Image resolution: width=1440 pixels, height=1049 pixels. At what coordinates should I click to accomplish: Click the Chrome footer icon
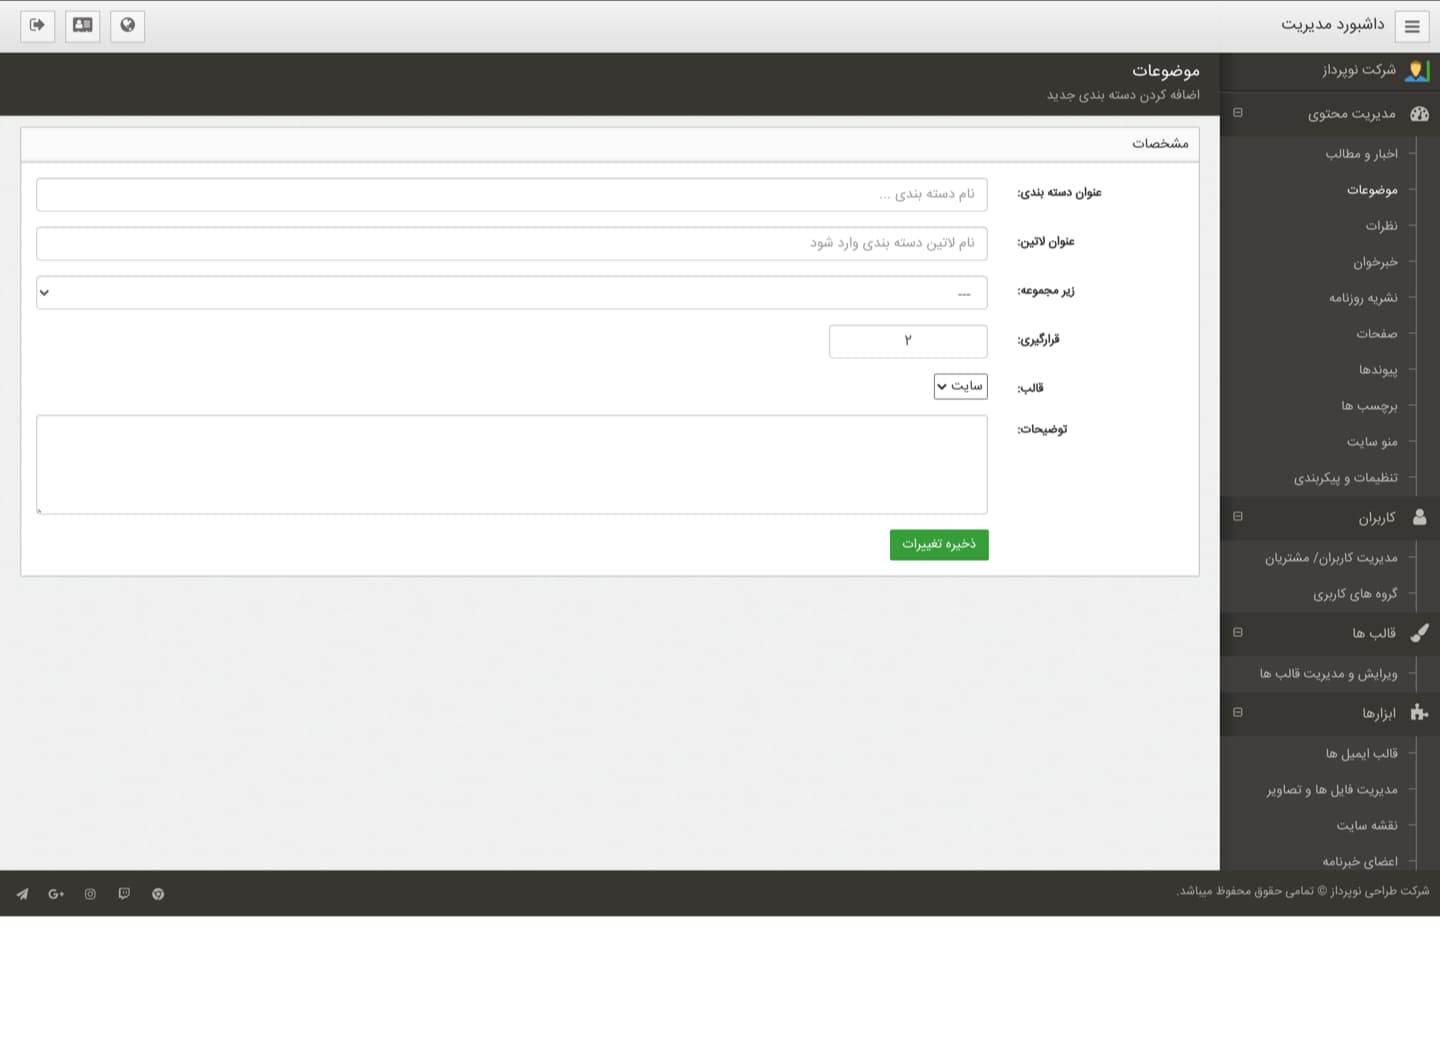[158, 894]
